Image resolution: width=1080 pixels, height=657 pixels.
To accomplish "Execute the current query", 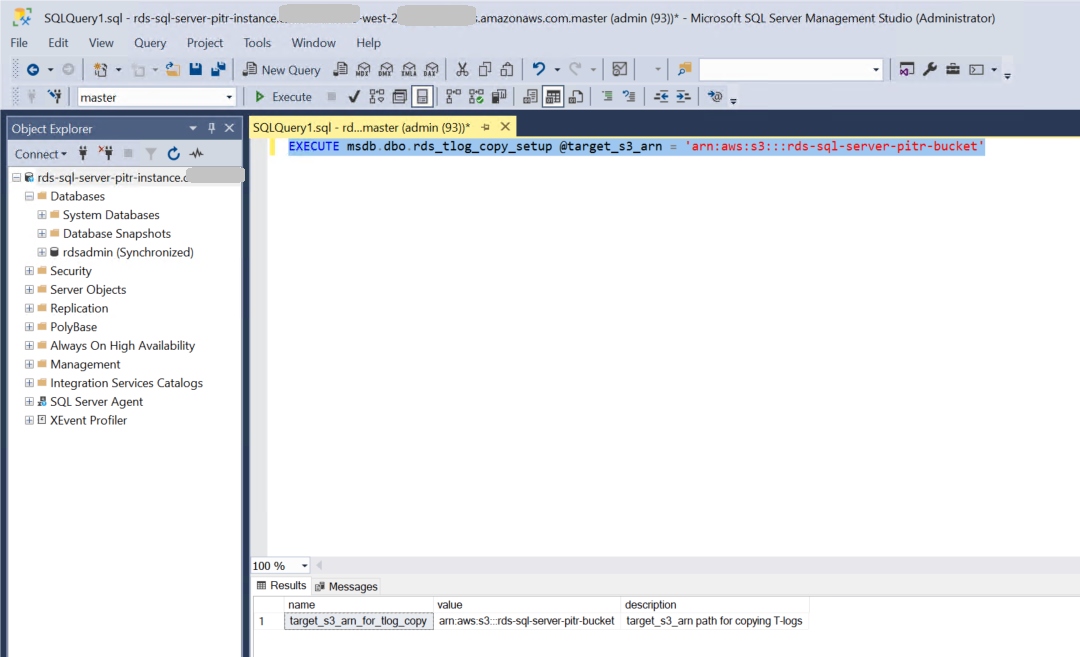I will 283,96.
